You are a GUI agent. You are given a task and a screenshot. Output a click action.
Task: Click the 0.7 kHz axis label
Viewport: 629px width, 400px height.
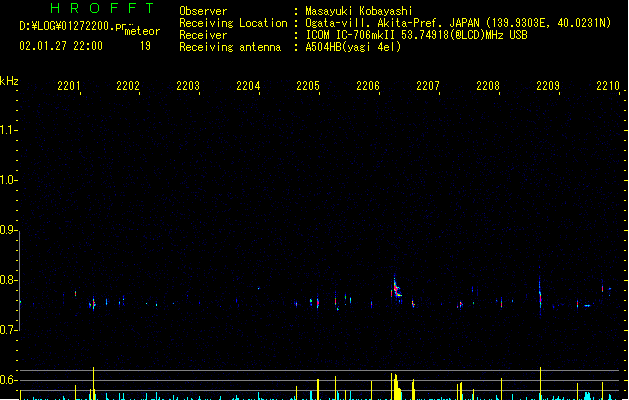[8, 330]
